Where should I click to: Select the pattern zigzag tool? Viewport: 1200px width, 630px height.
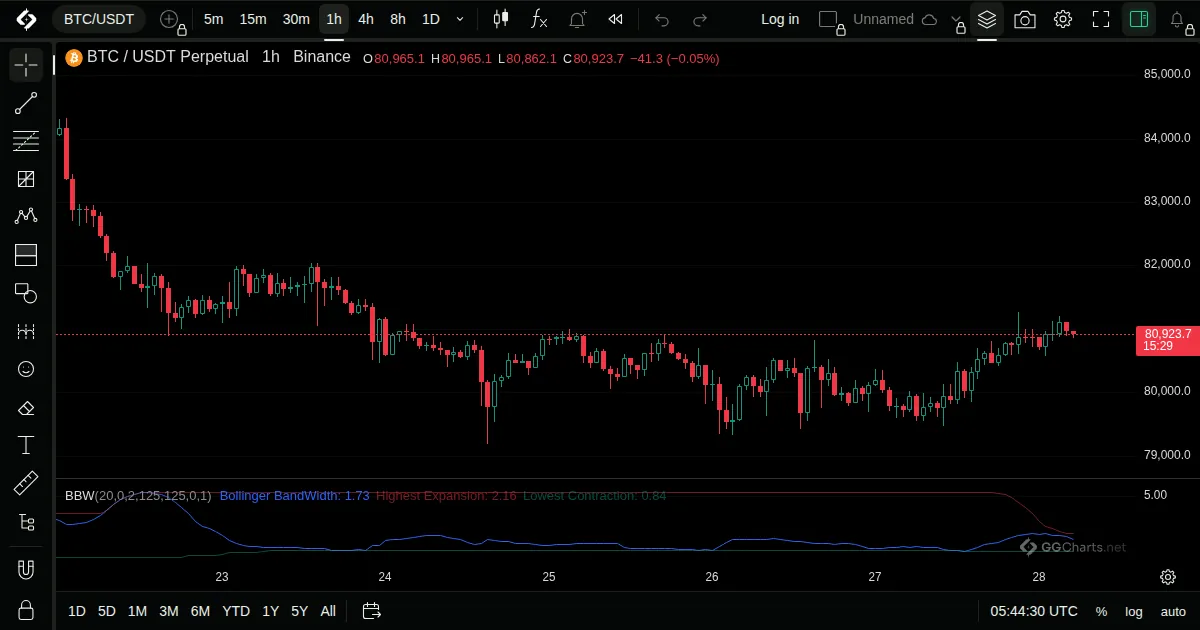coord(26,217)
